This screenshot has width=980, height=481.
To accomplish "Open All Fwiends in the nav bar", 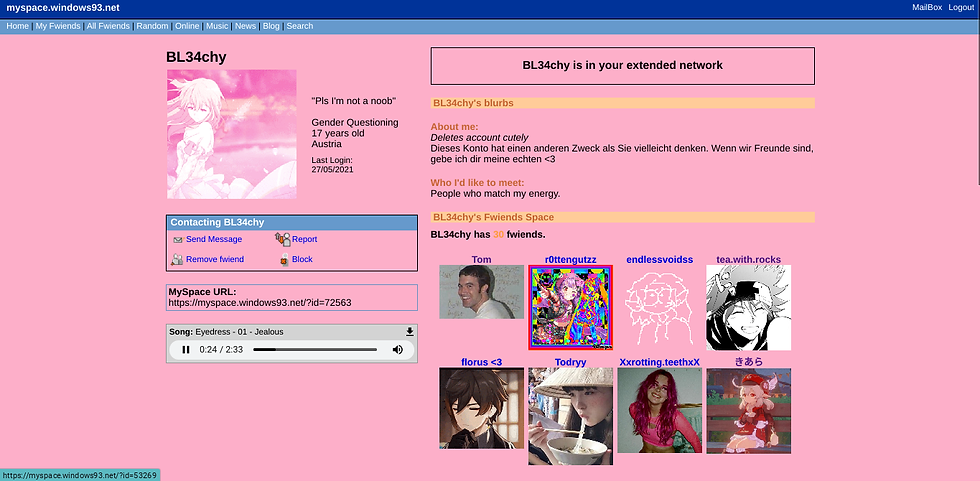I will (x=108, y=26).
